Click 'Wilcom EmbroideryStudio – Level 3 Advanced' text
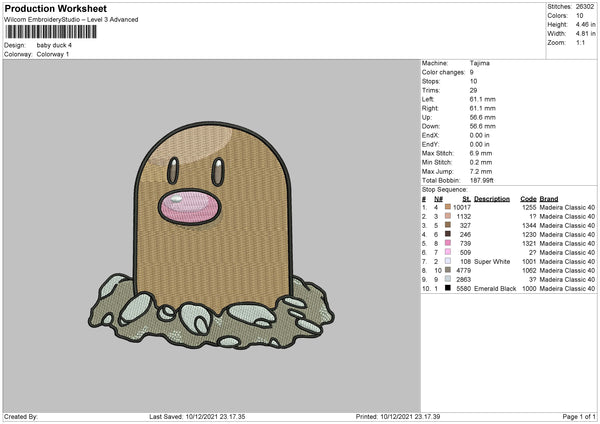This screenshot has height=424, width=600. tap(71, 20)
